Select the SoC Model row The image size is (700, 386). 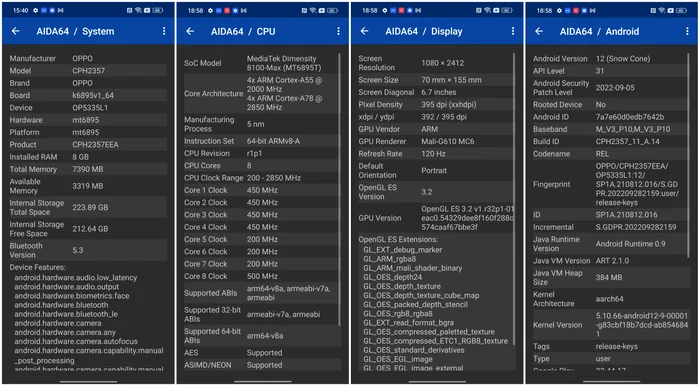(x=261, y=63)
